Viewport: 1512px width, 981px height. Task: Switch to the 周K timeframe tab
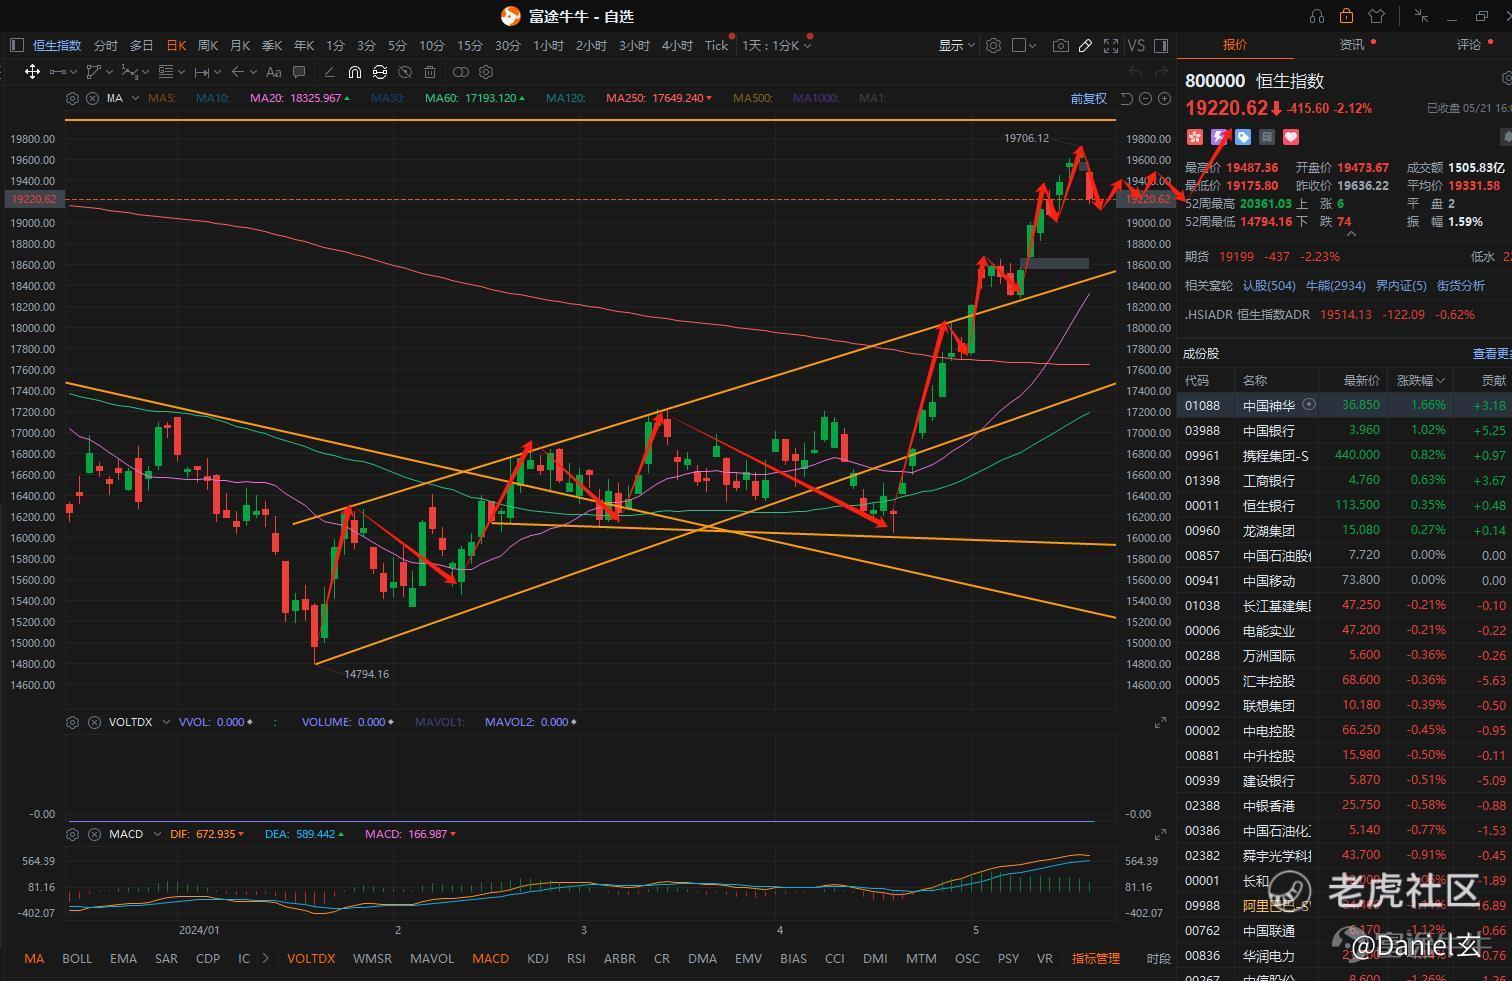[x=208, y=45]
